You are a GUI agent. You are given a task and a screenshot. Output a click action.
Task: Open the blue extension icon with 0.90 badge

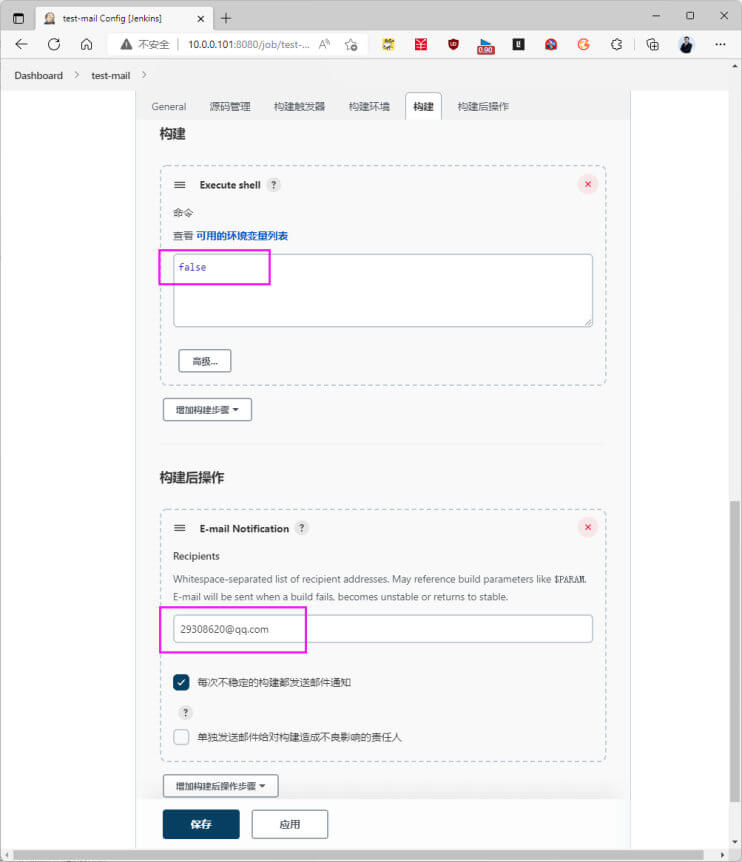[486, 46]
